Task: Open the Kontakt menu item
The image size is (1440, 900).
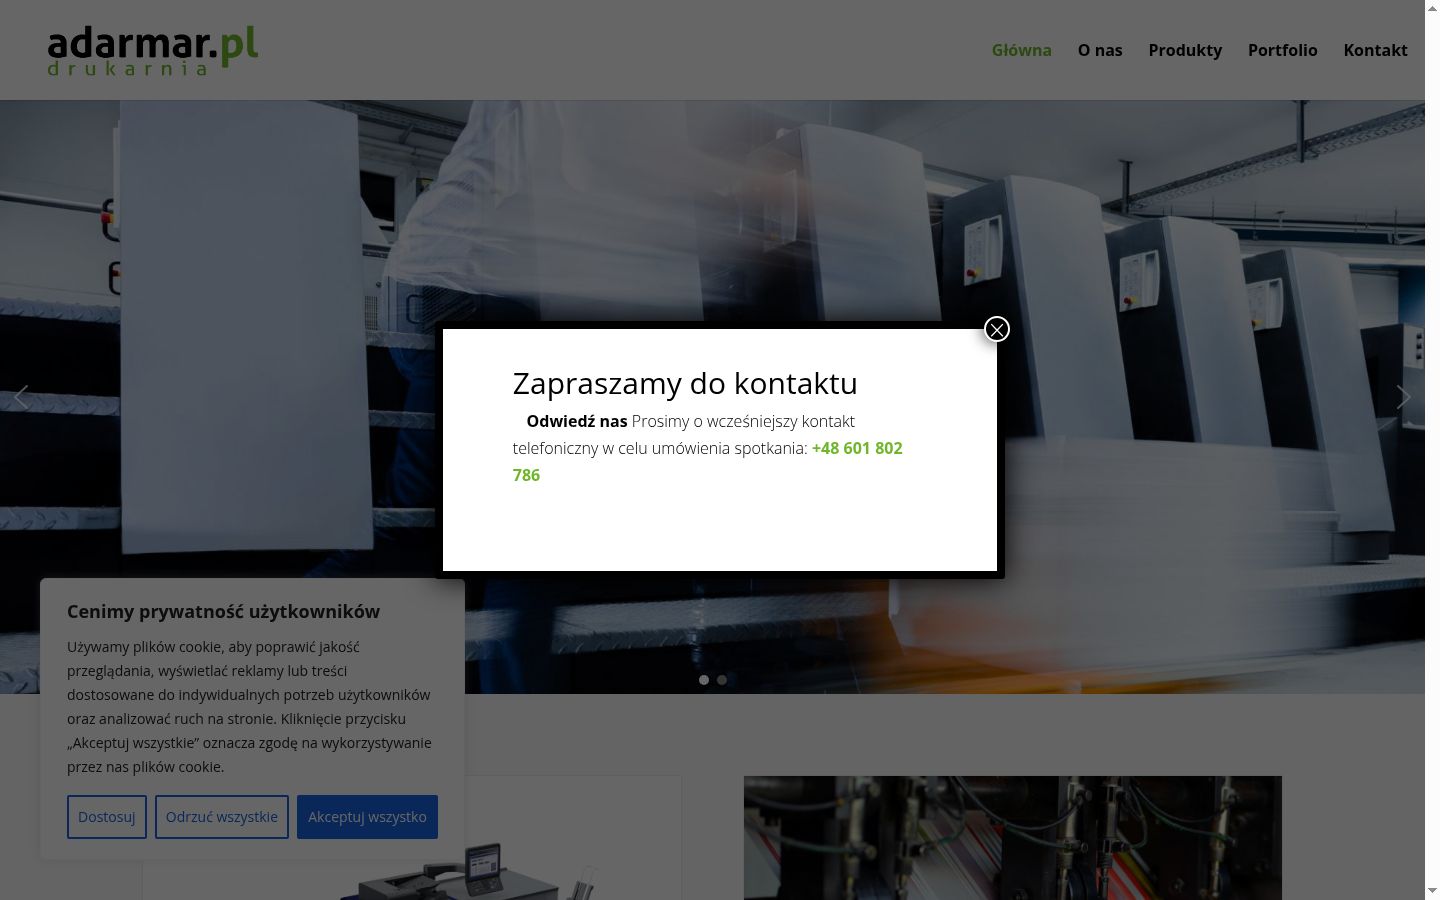Action: click(1375, 50)
